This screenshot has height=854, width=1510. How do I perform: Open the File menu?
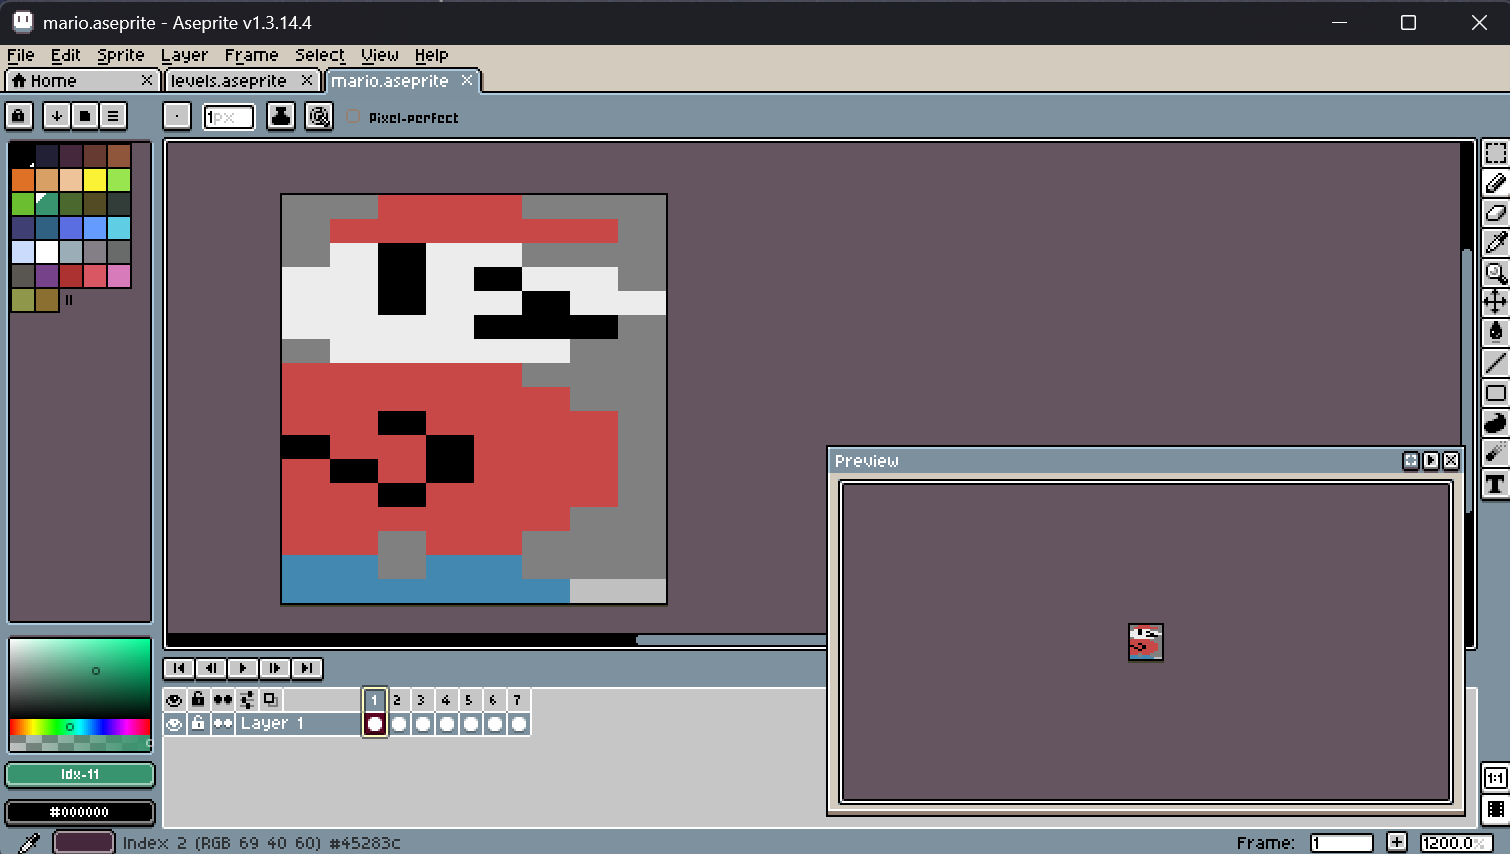click(x=21, y=55)
